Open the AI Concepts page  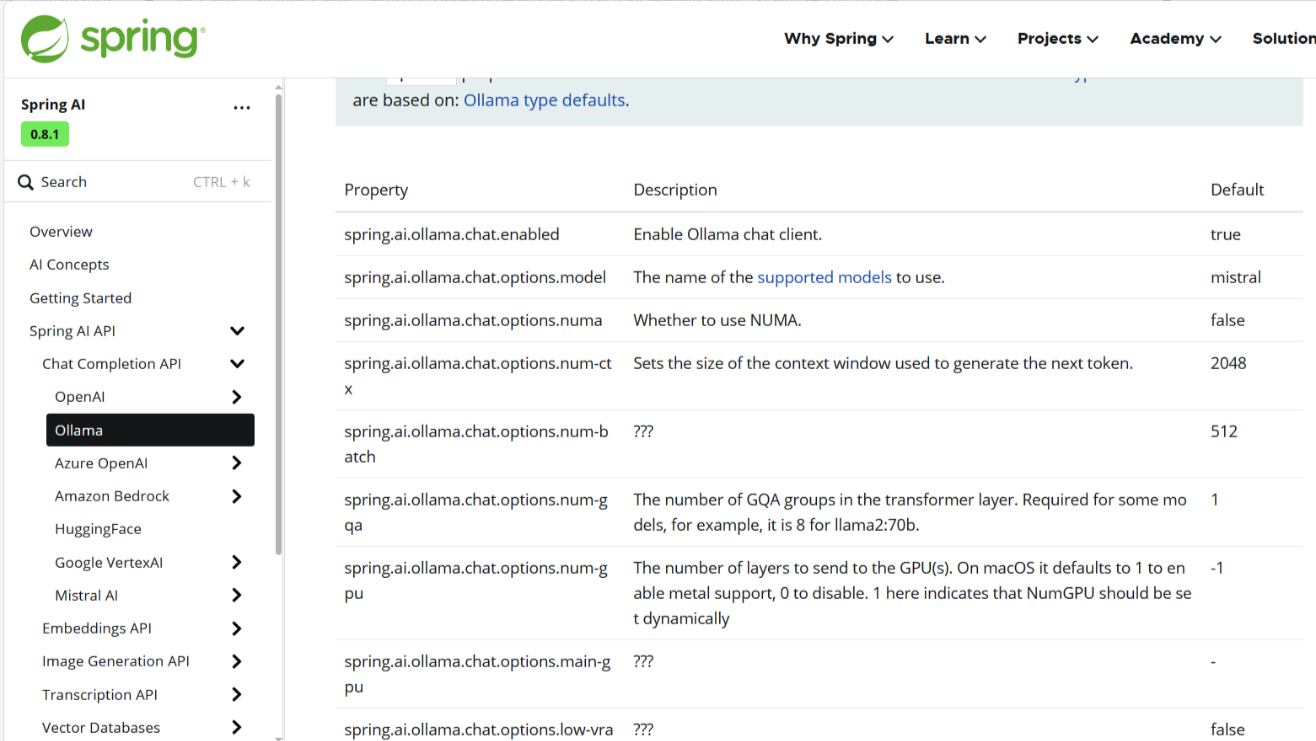pos(69,265)
